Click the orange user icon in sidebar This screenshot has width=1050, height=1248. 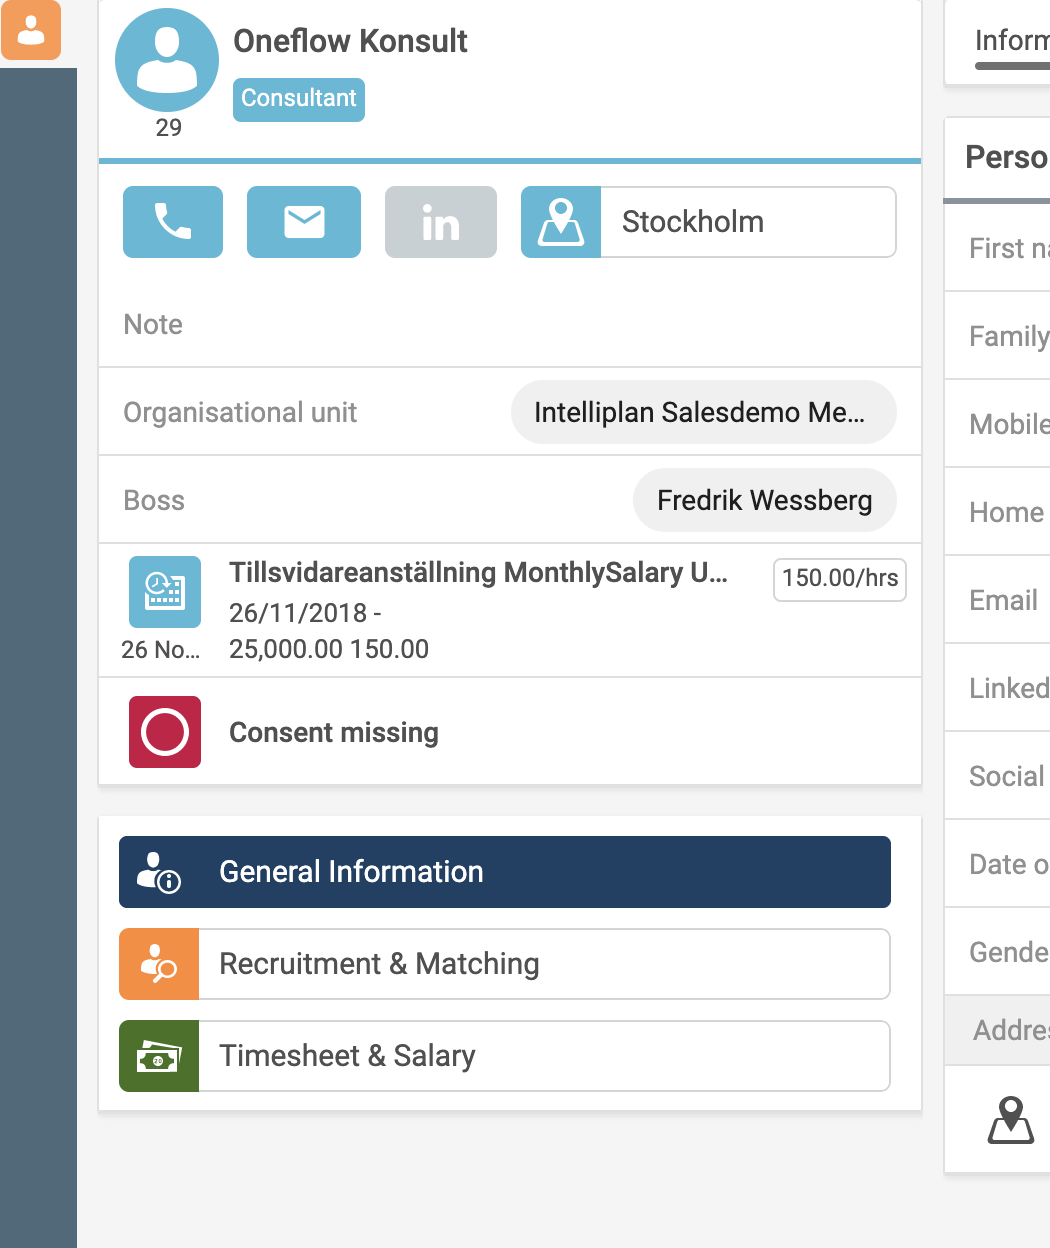[x=31, y=30]
